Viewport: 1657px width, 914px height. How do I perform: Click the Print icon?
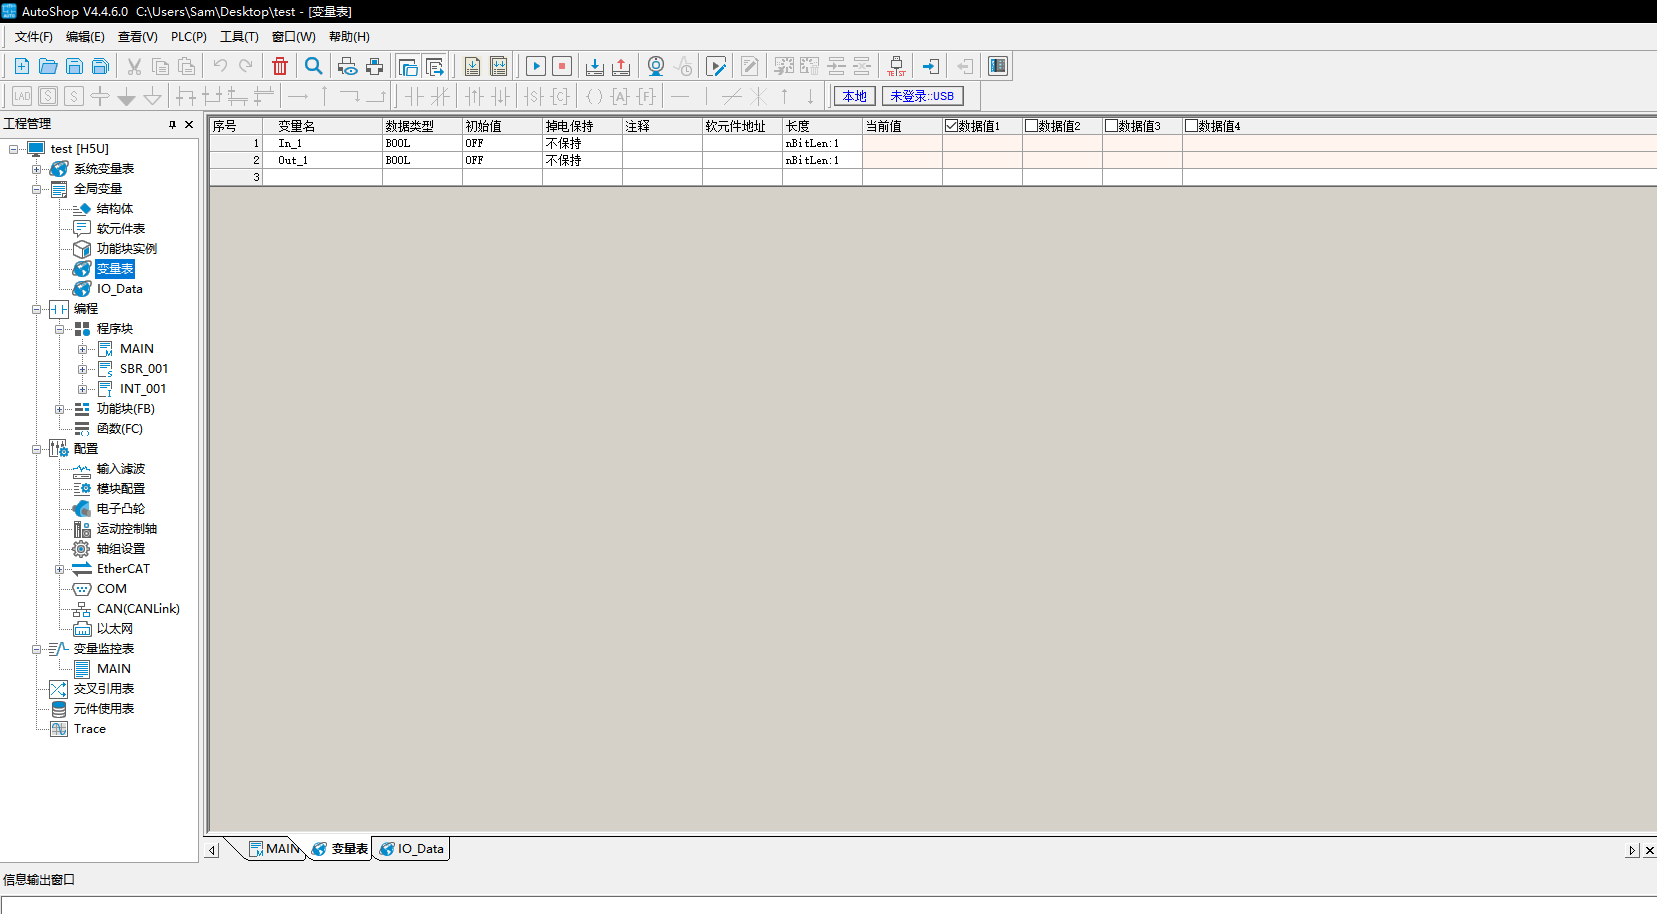pyautogui.click(x=374, y=66)
